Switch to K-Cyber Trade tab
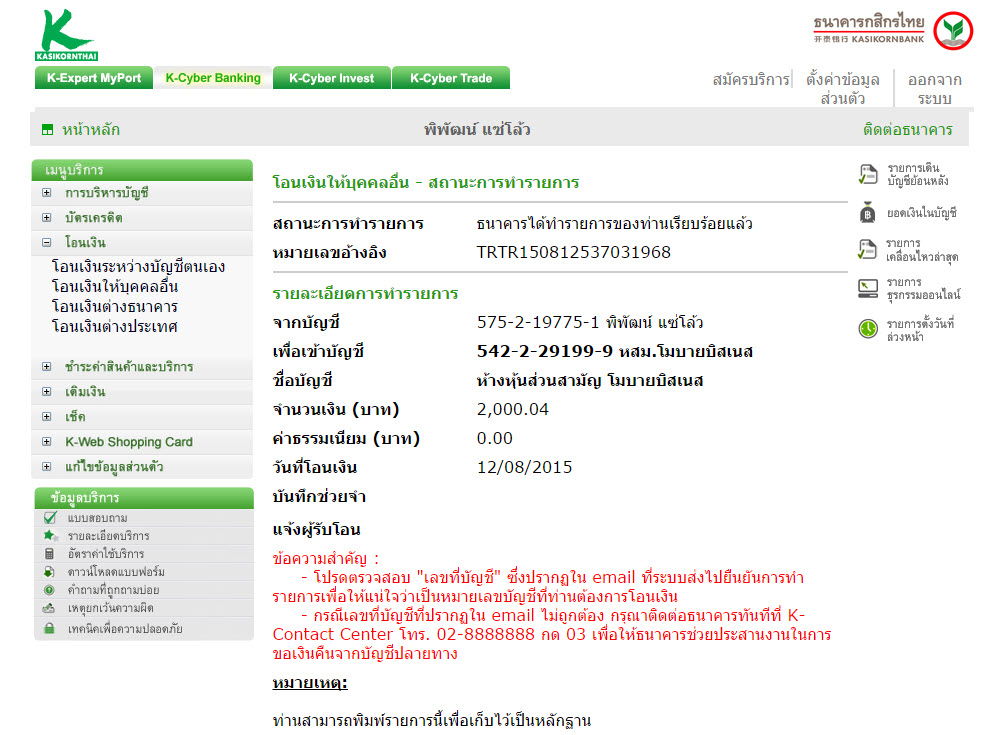Image resolution: width=1001 pixels, height=735 pixels. coord(451,77)
